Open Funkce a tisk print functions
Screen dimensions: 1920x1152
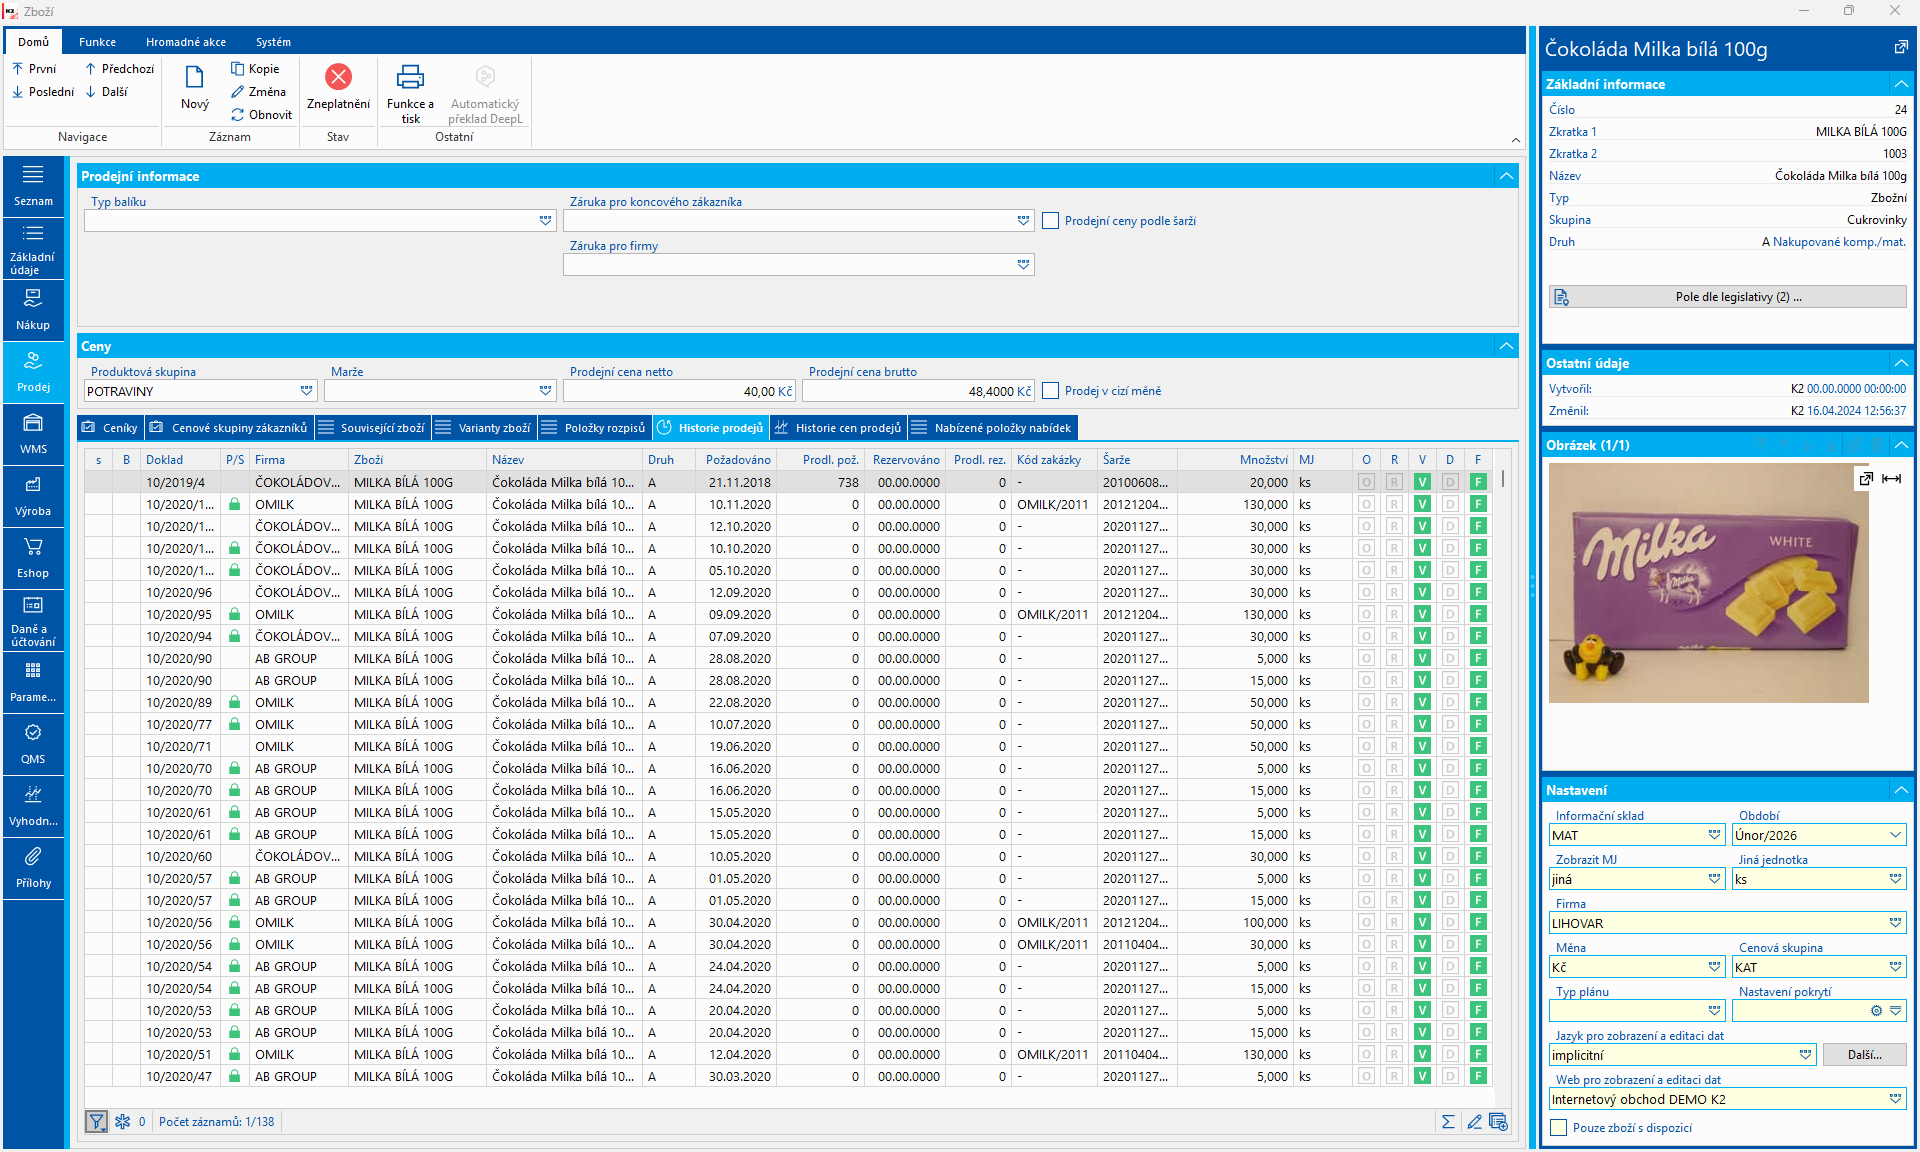[410, 92]
